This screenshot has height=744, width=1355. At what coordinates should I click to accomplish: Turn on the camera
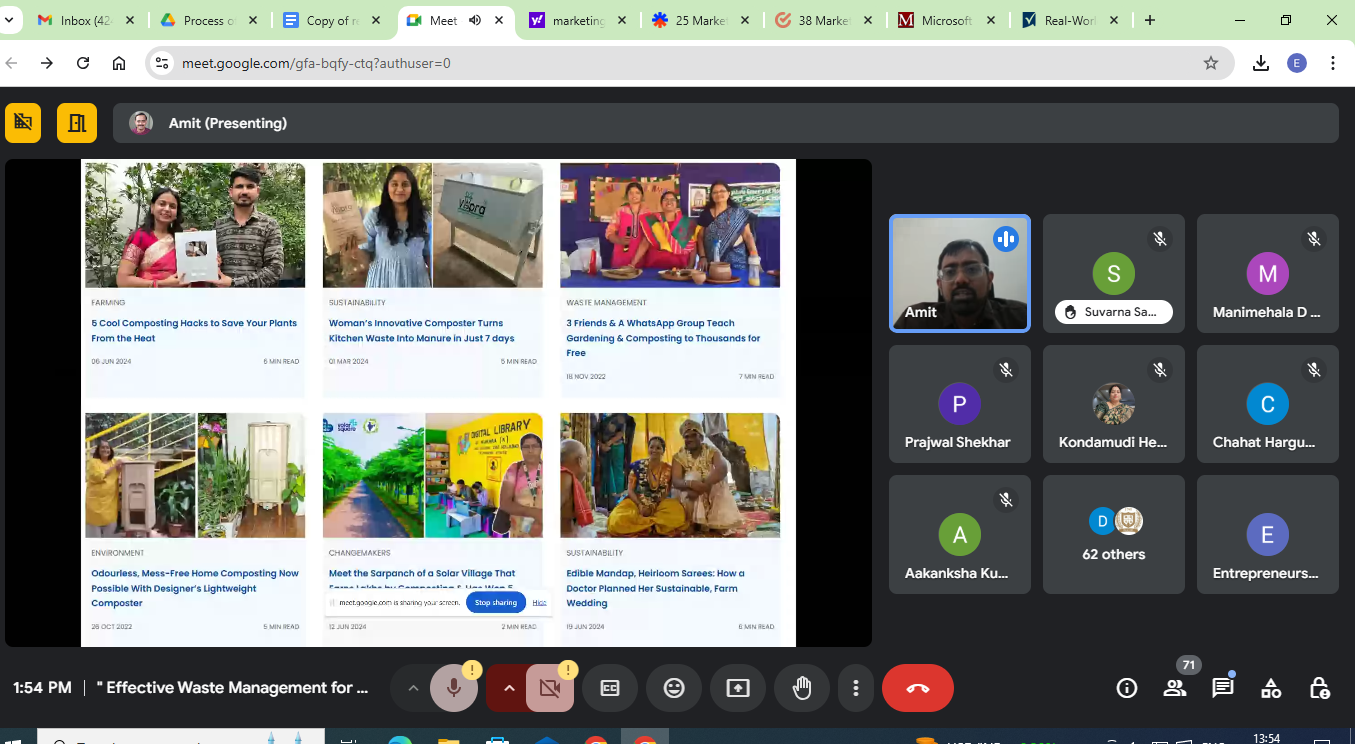tap(549, 688)
